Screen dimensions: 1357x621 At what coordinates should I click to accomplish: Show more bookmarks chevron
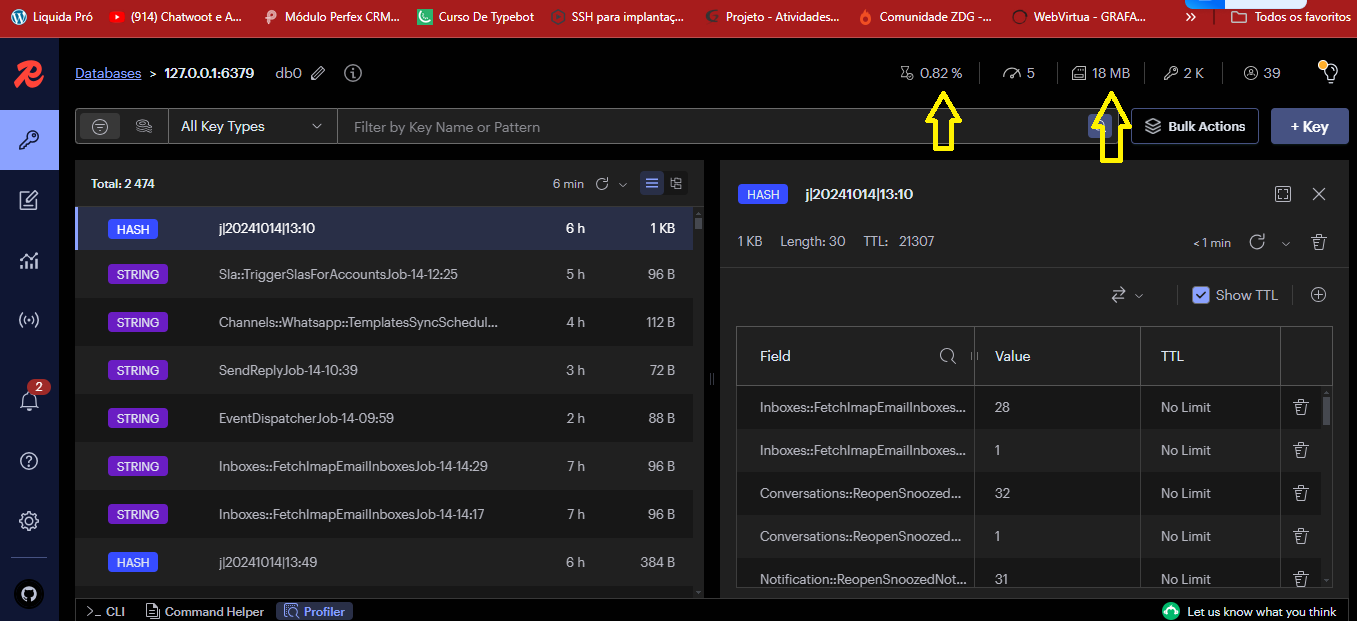click(x=1192, y=17)
